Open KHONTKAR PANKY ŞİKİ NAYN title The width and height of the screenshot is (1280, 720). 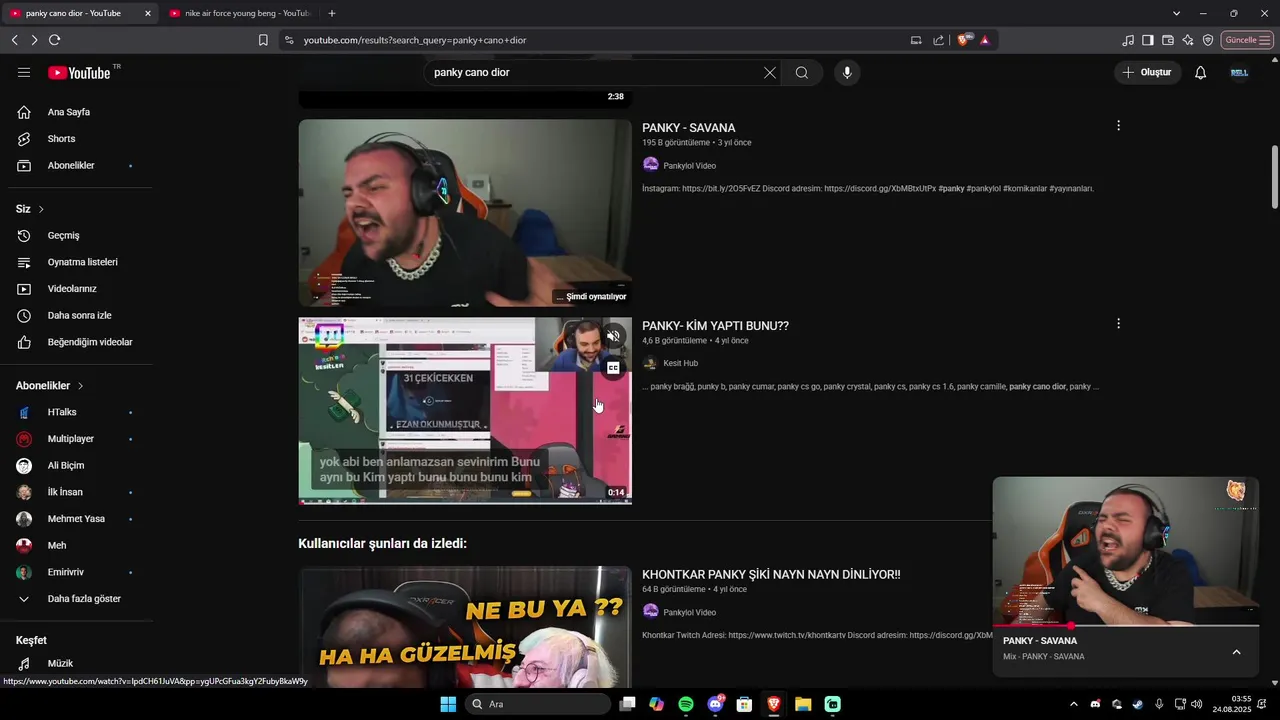(x=771, y=575)
